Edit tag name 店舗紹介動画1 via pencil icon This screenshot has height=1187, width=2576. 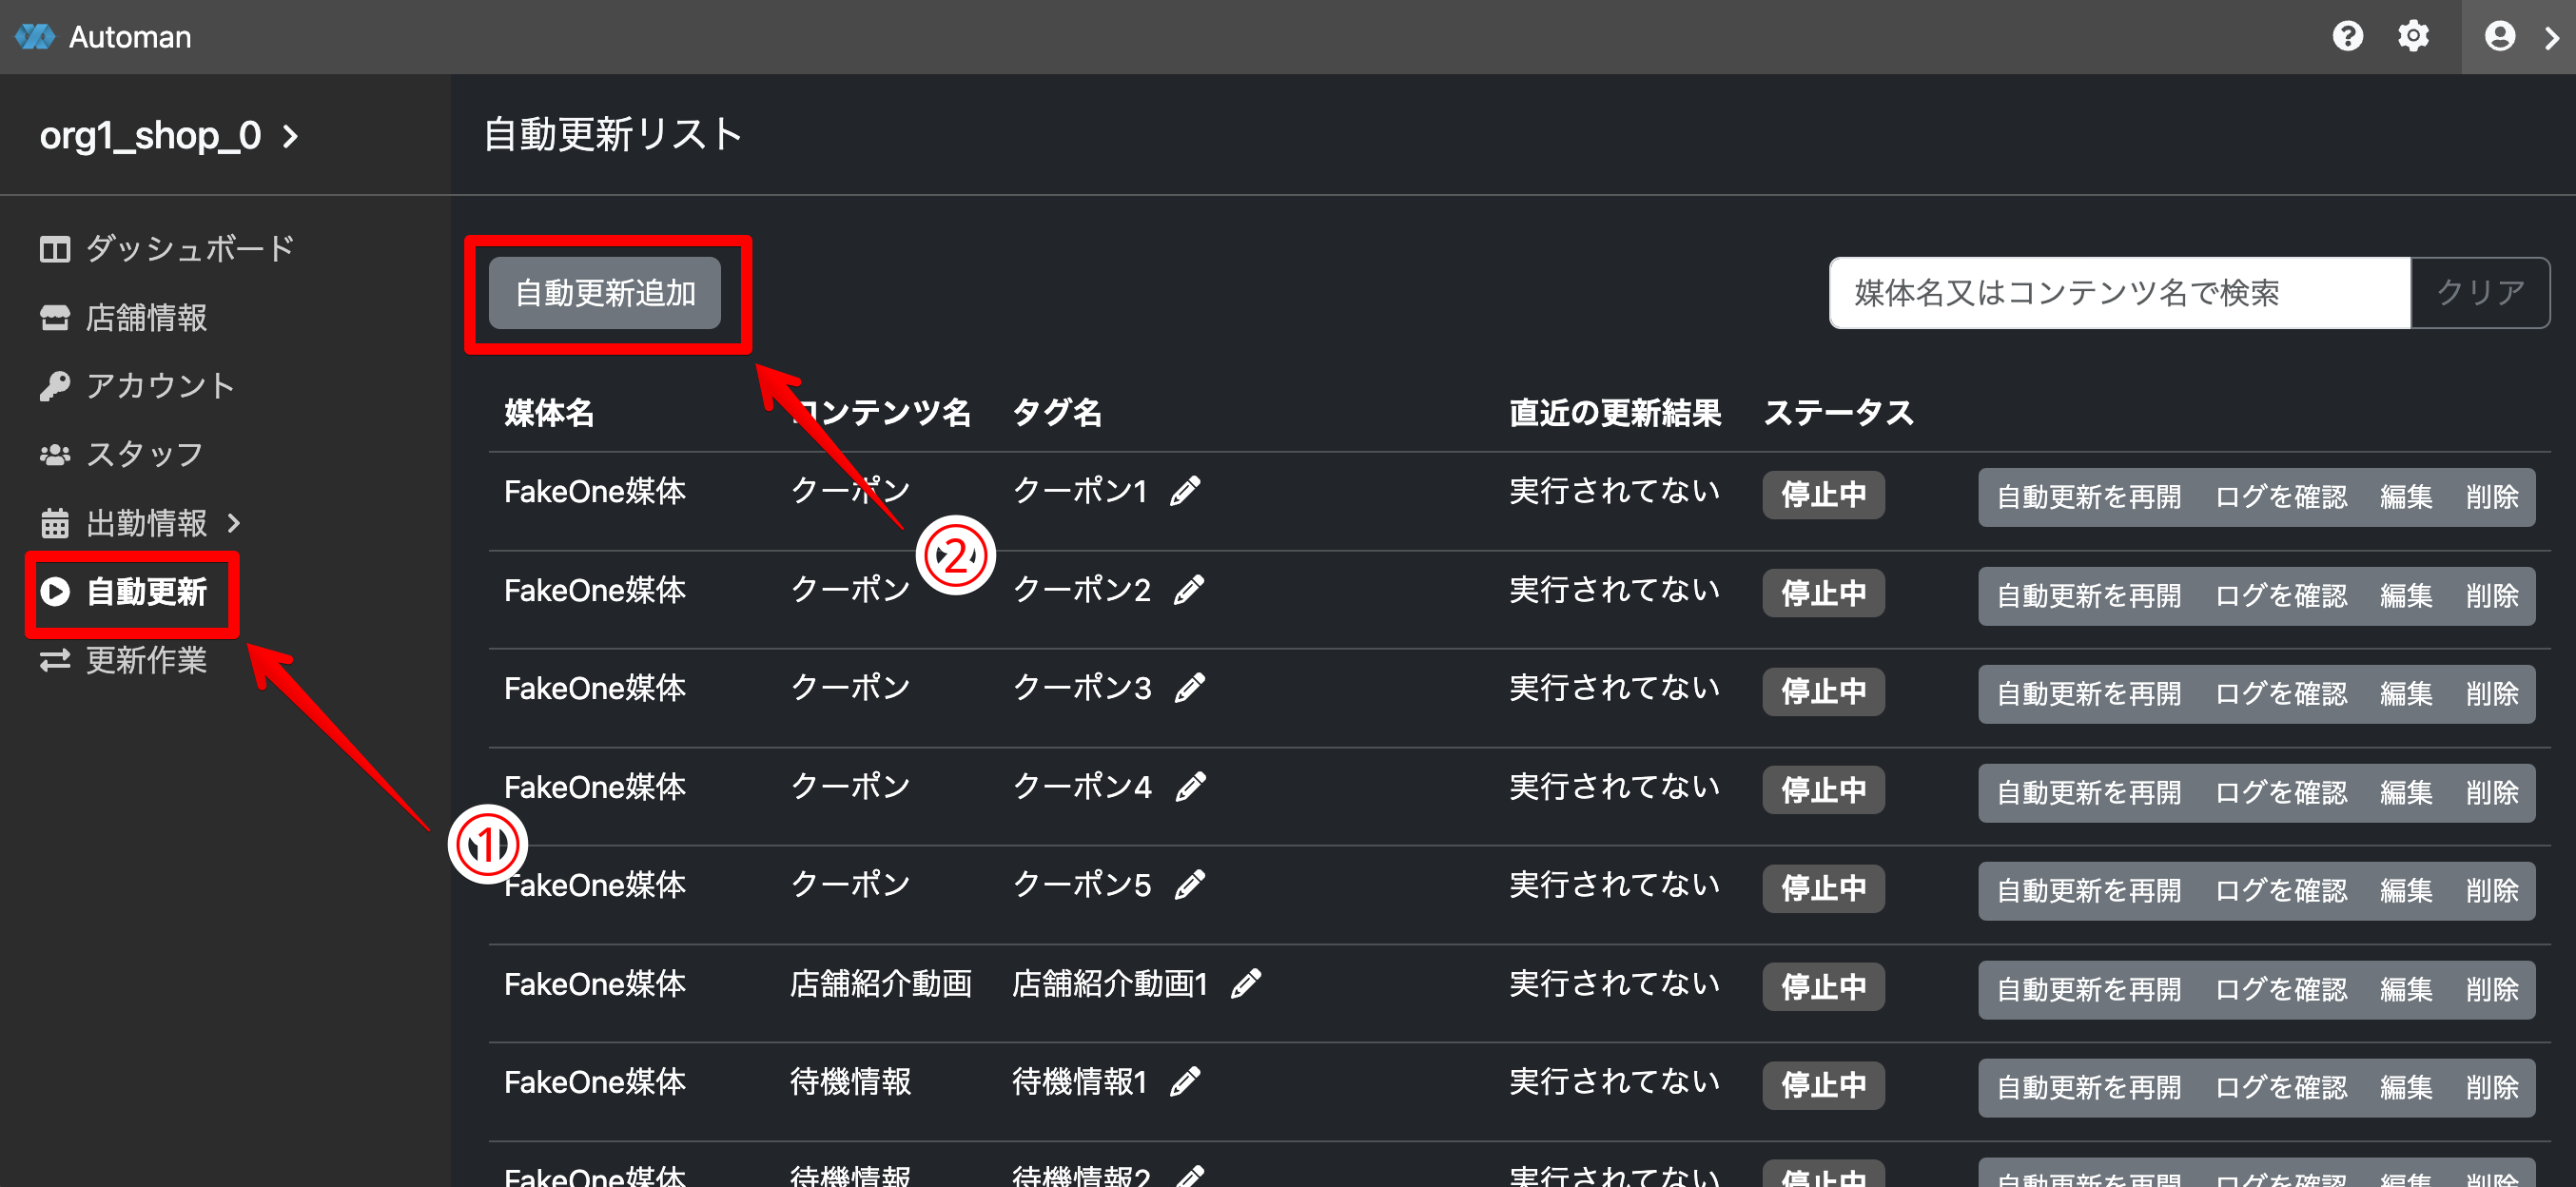tap(1245, 984)
